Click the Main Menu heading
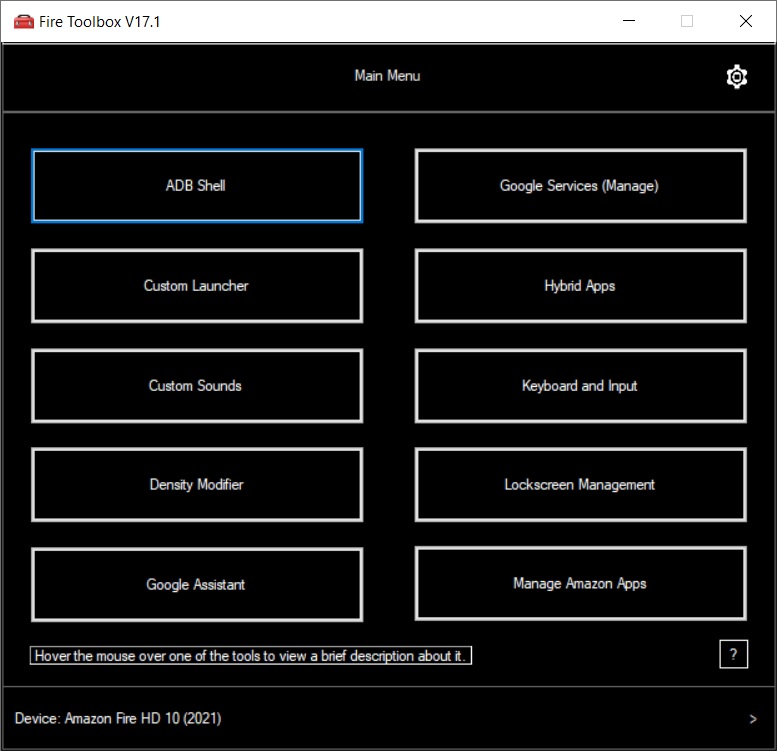The image size is (777, 751). (x=387, y=76)
